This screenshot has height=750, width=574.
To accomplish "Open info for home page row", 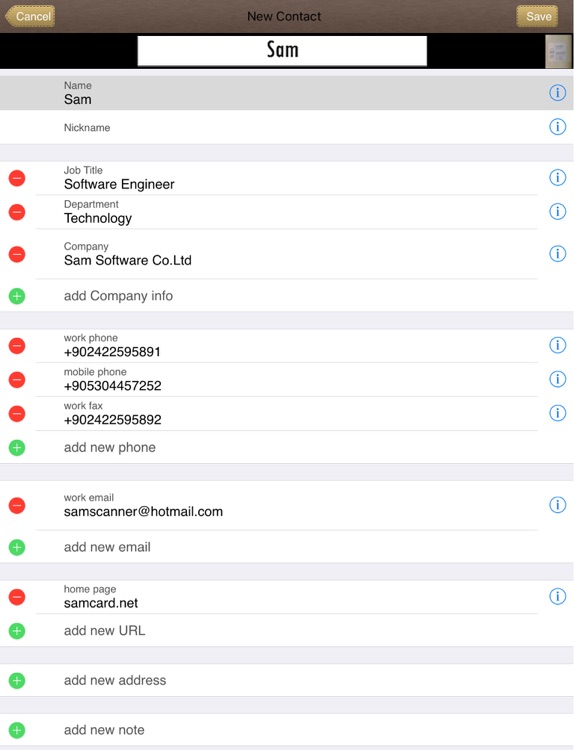I will pyautogui.click(x=557, y=596).
